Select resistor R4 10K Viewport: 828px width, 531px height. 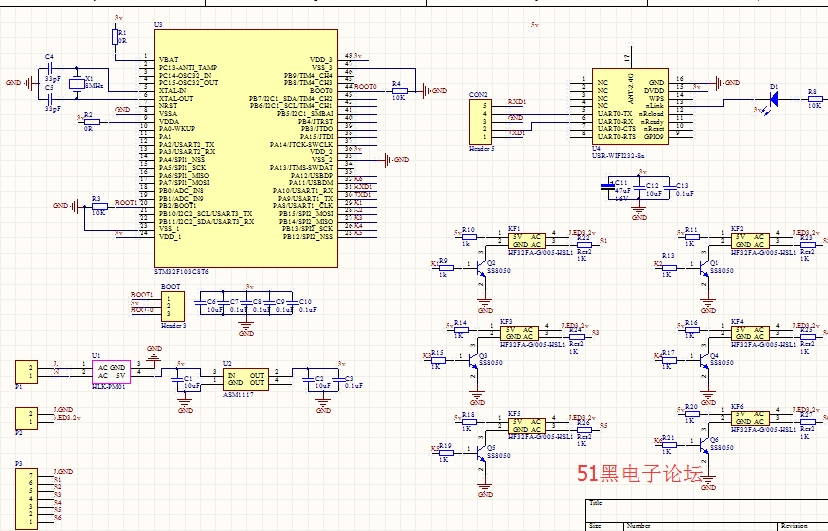click(399, 91)
